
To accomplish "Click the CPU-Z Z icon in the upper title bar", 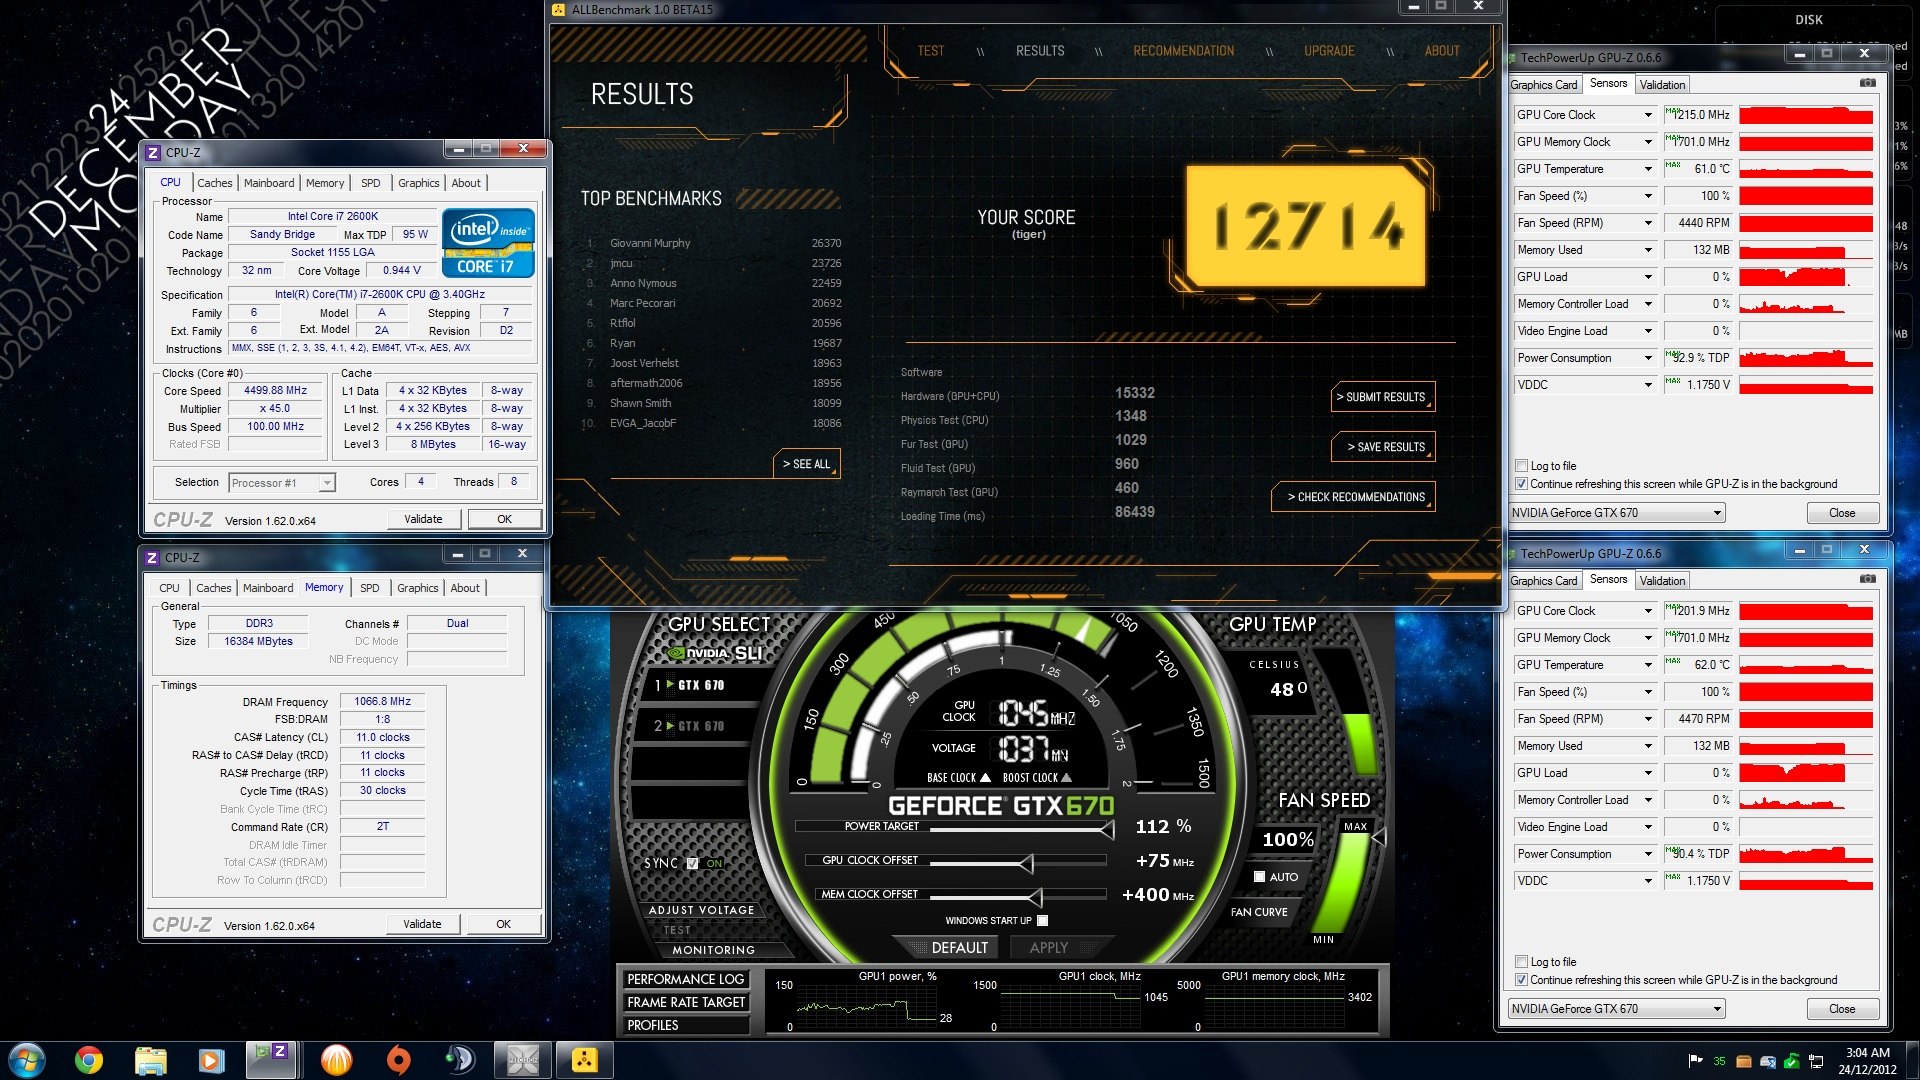I will (x=153, y=153).
